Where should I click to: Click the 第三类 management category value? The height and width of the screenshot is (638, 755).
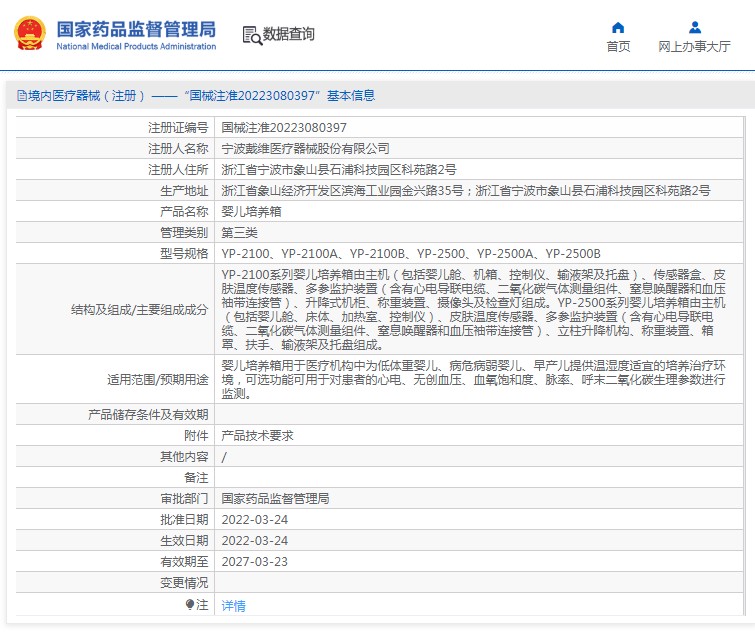(x=238, y=233)
